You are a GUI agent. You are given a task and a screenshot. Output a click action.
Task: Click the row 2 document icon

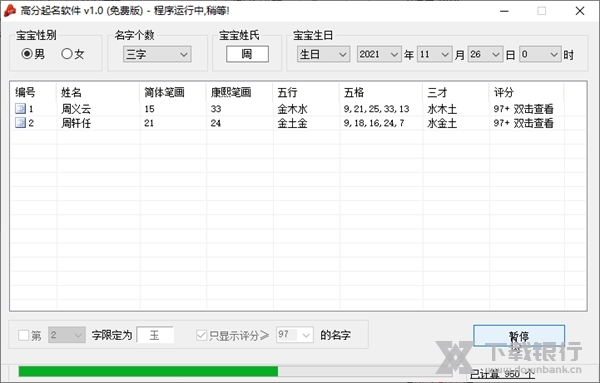(20, 123)
